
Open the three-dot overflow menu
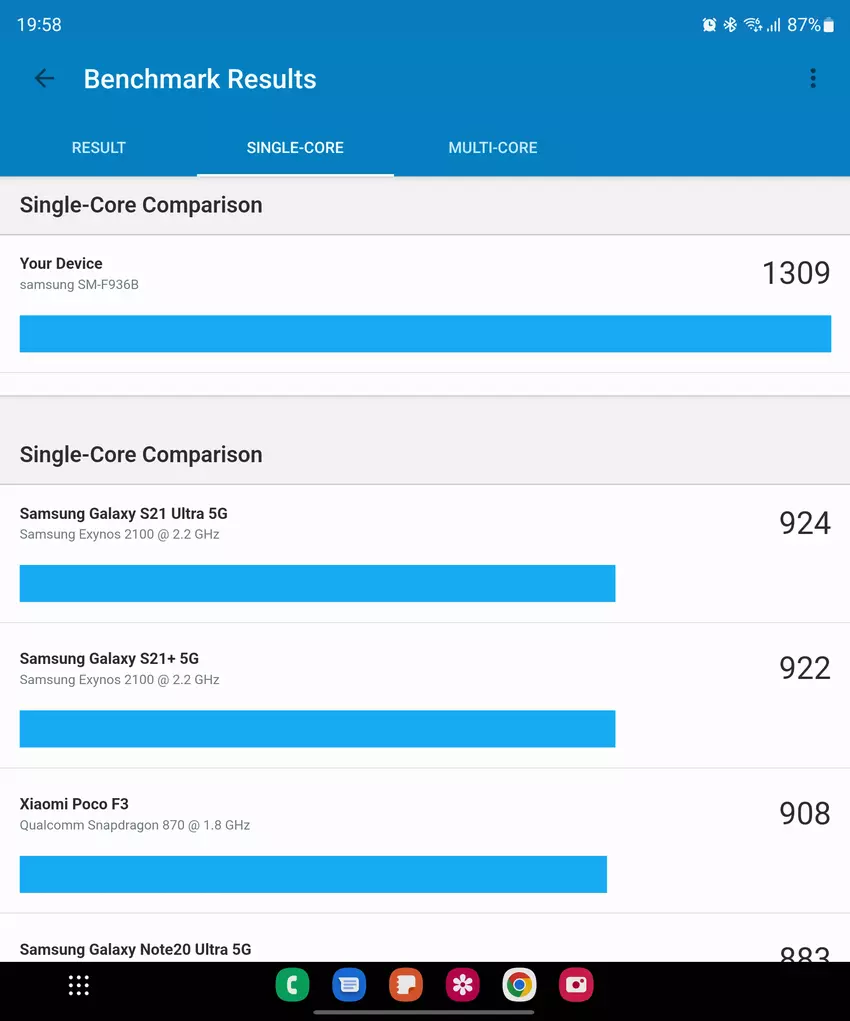pyautogui.click(x=813, y=78)
